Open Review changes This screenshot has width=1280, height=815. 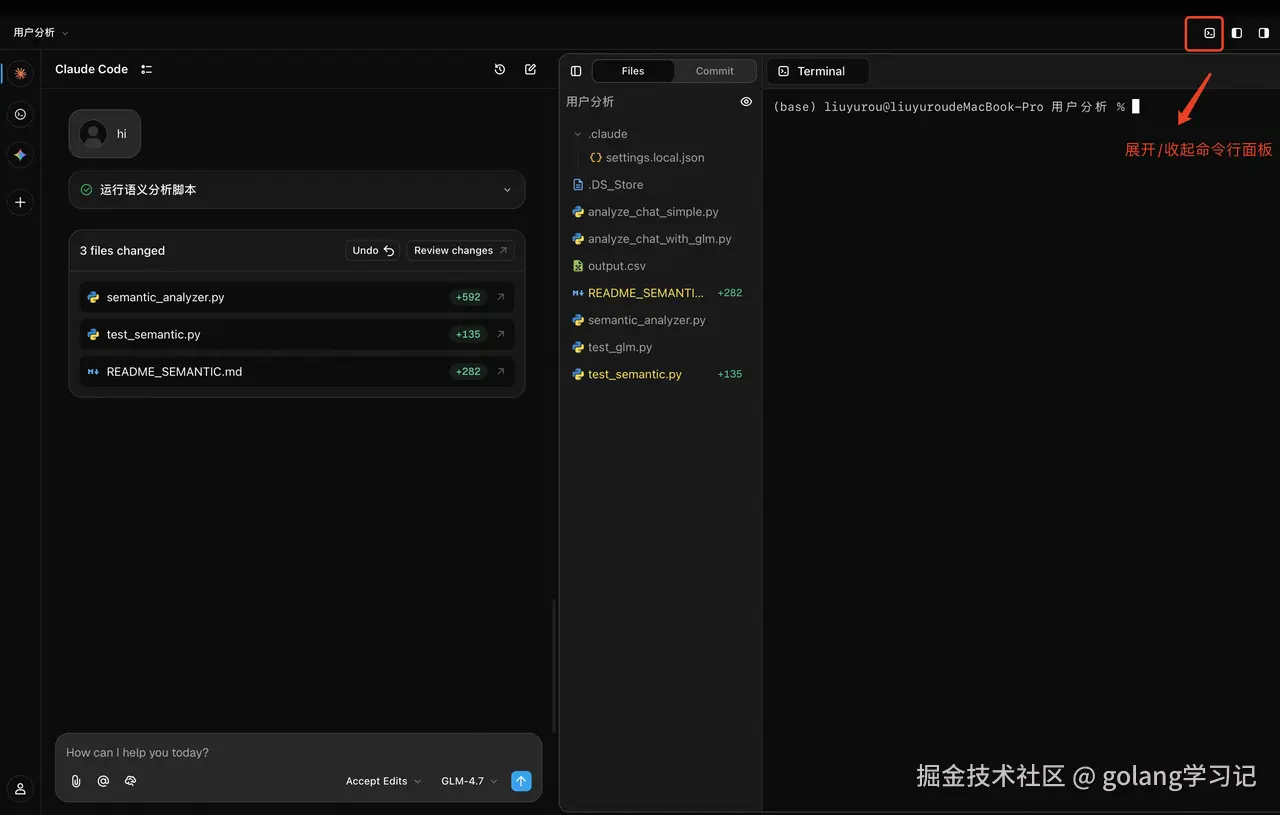(x=461, y=250)
